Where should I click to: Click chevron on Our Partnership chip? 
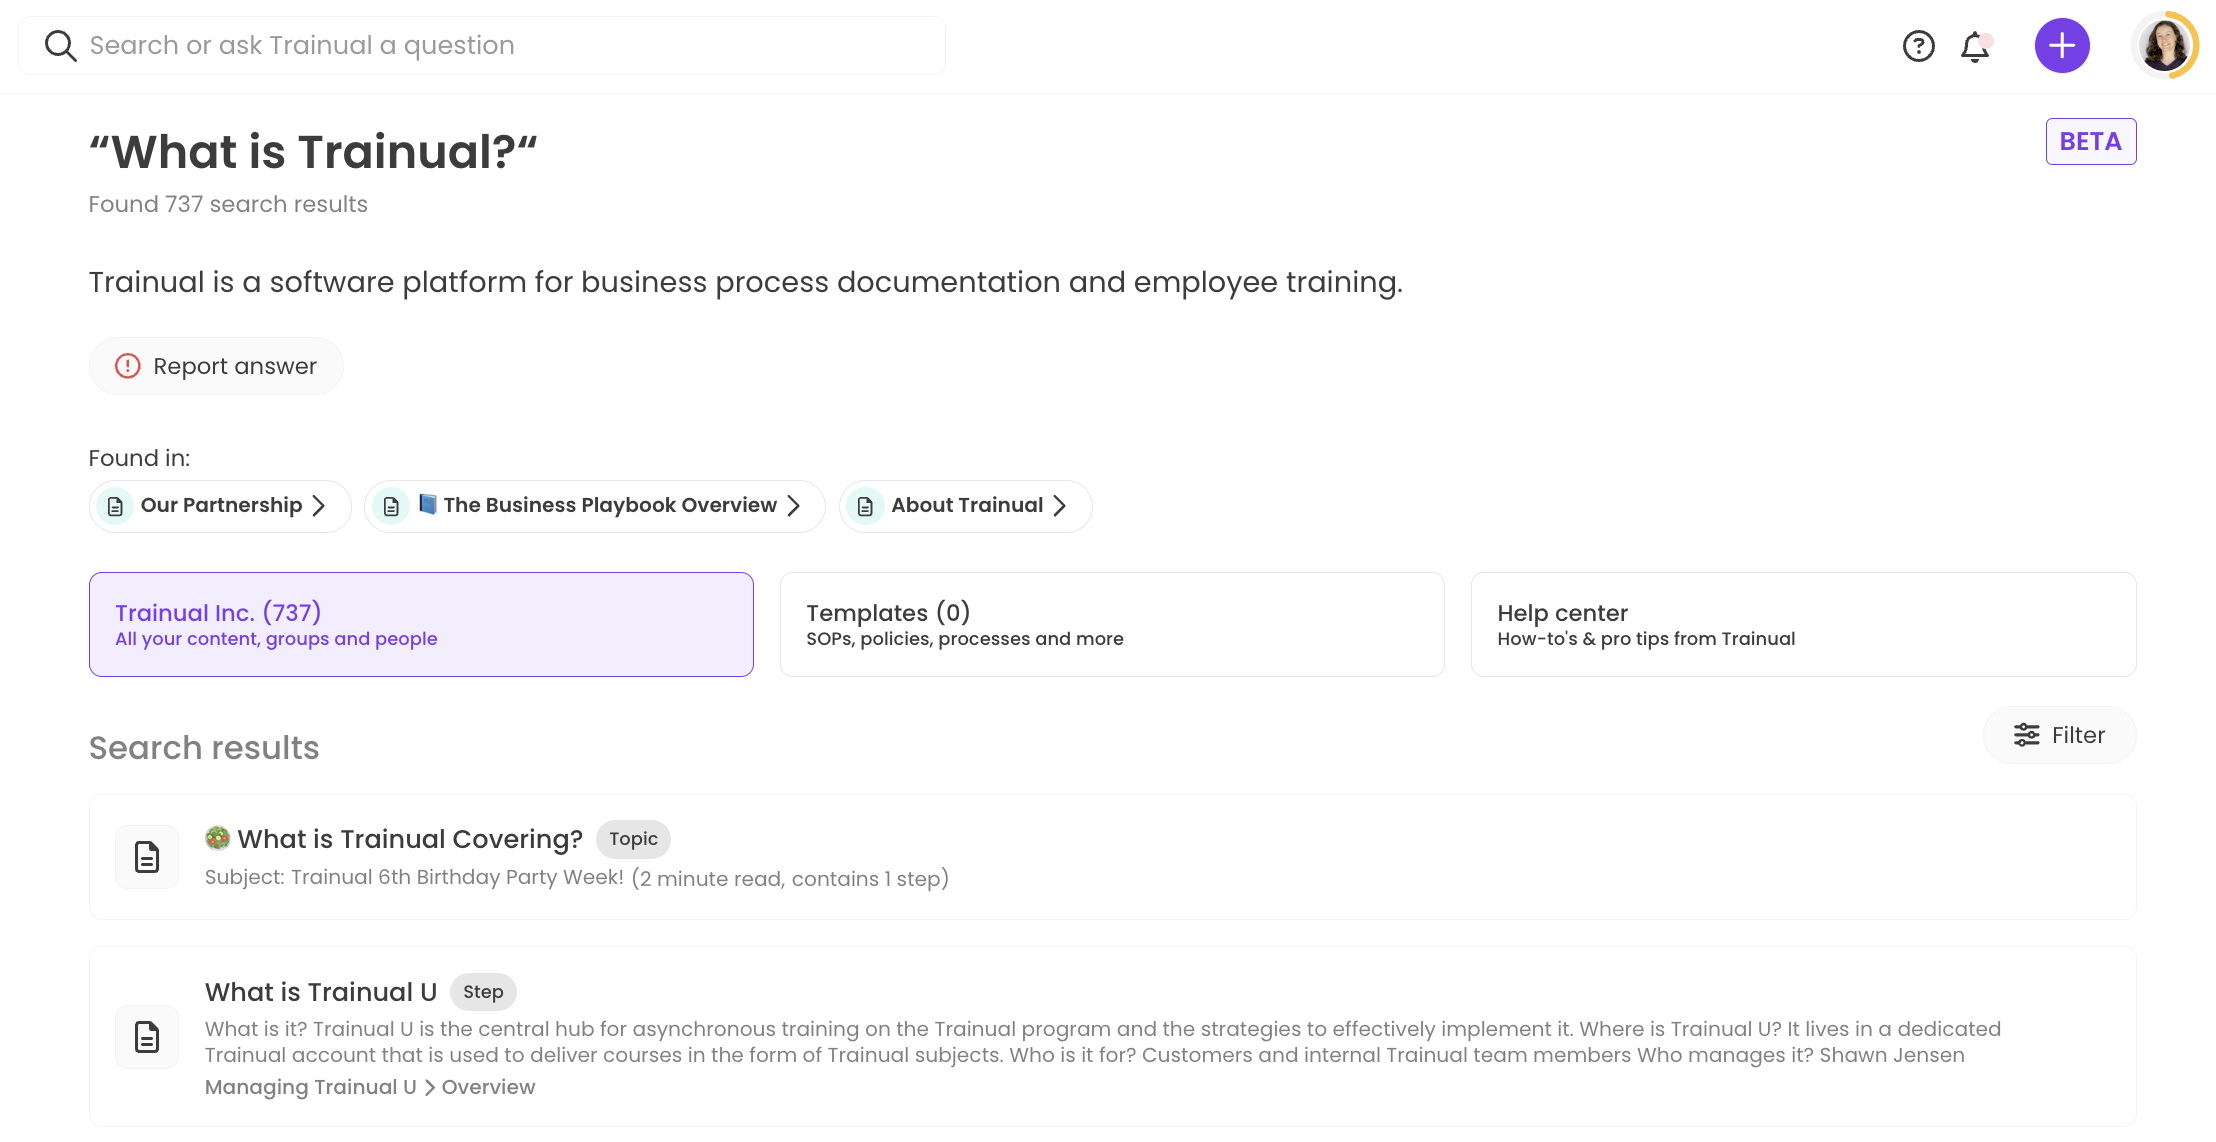pyautogui.click(x=319, y=506)
